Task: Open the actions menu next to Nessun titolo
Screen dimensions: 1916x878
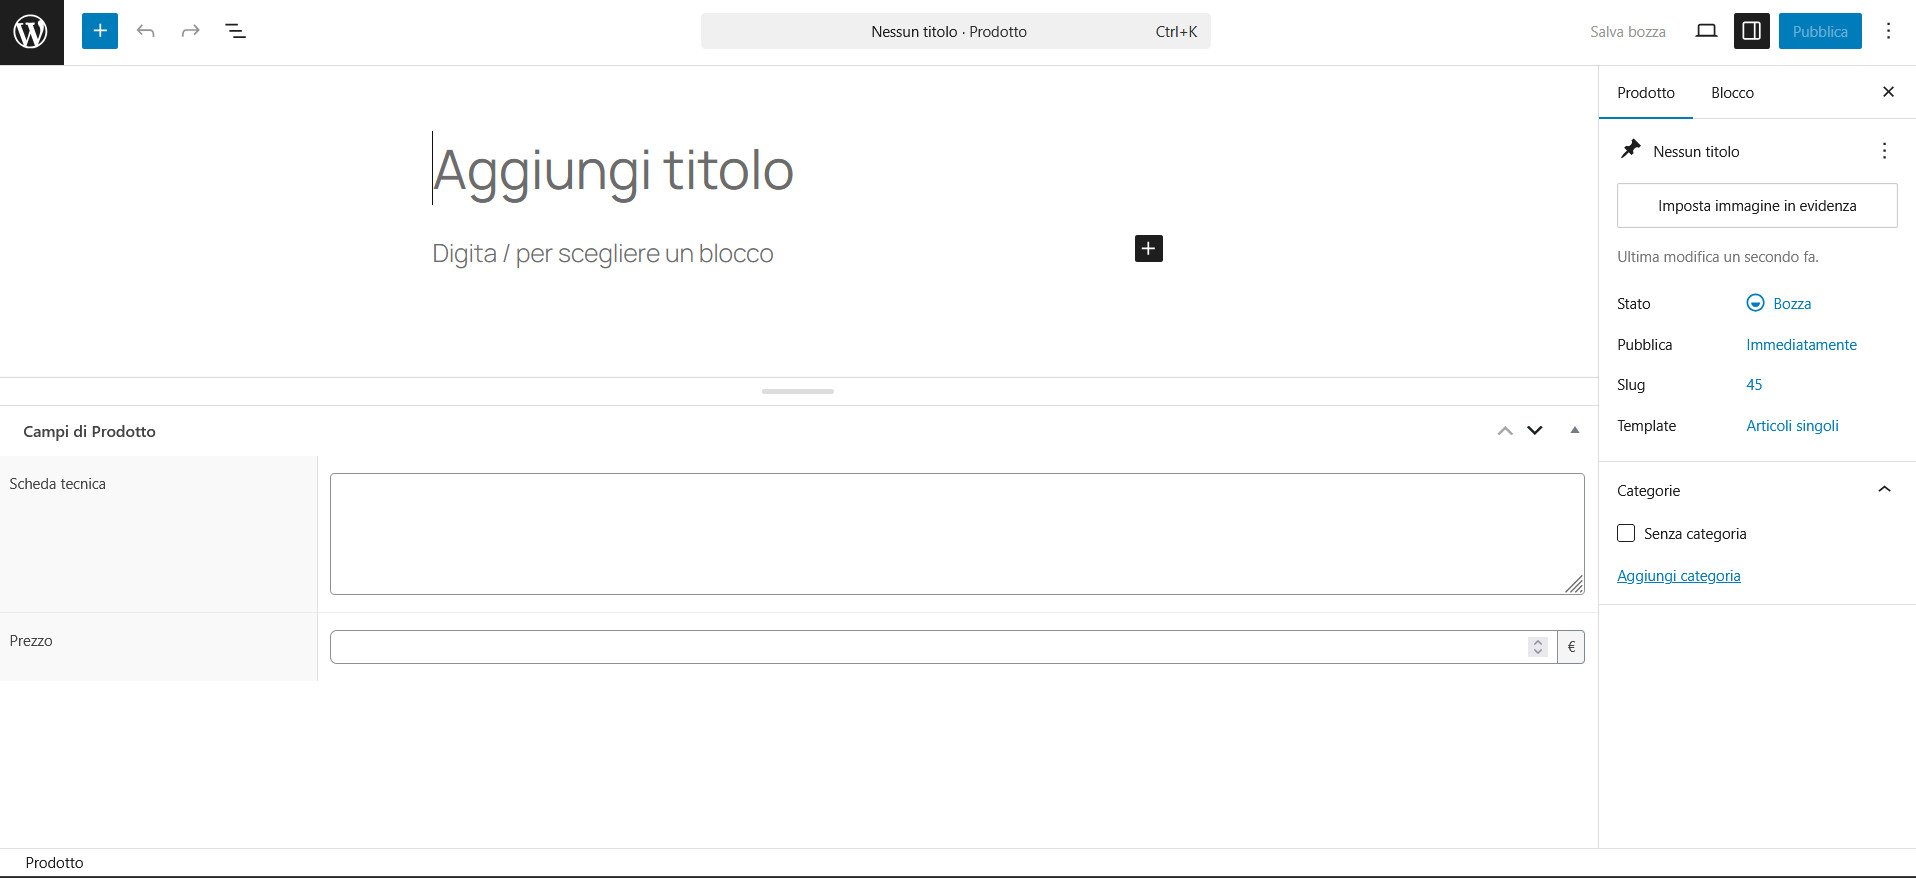Action: [x=1884, y=151]
